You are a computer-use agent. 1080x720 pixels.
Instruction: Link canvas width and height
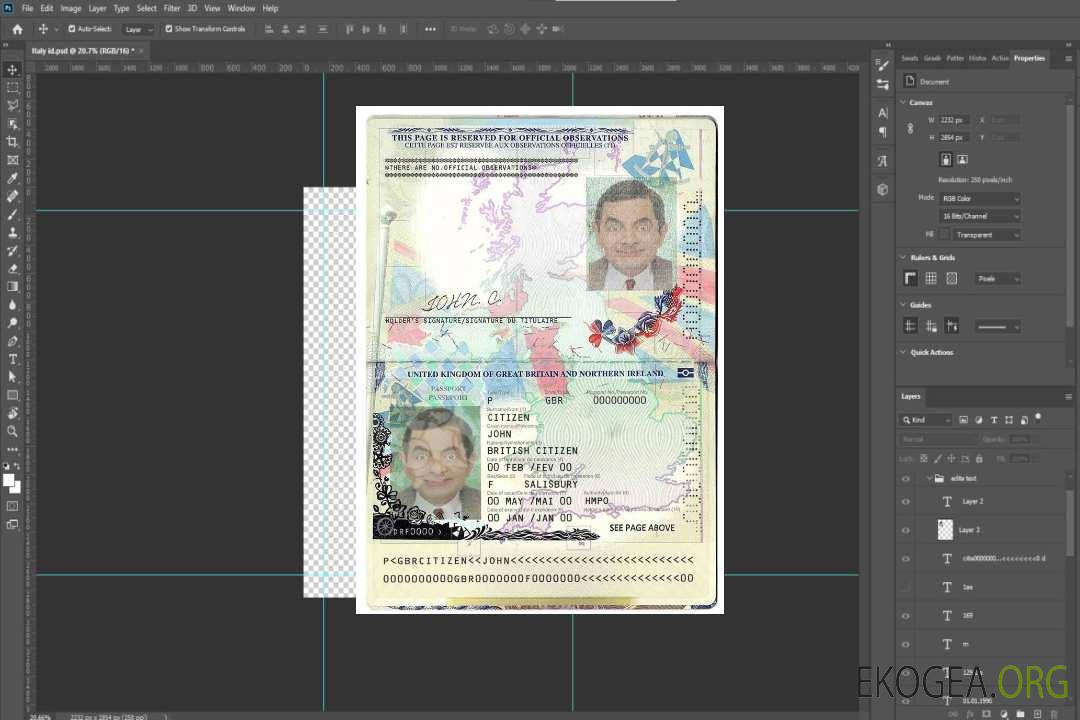(x=910, y=128)
